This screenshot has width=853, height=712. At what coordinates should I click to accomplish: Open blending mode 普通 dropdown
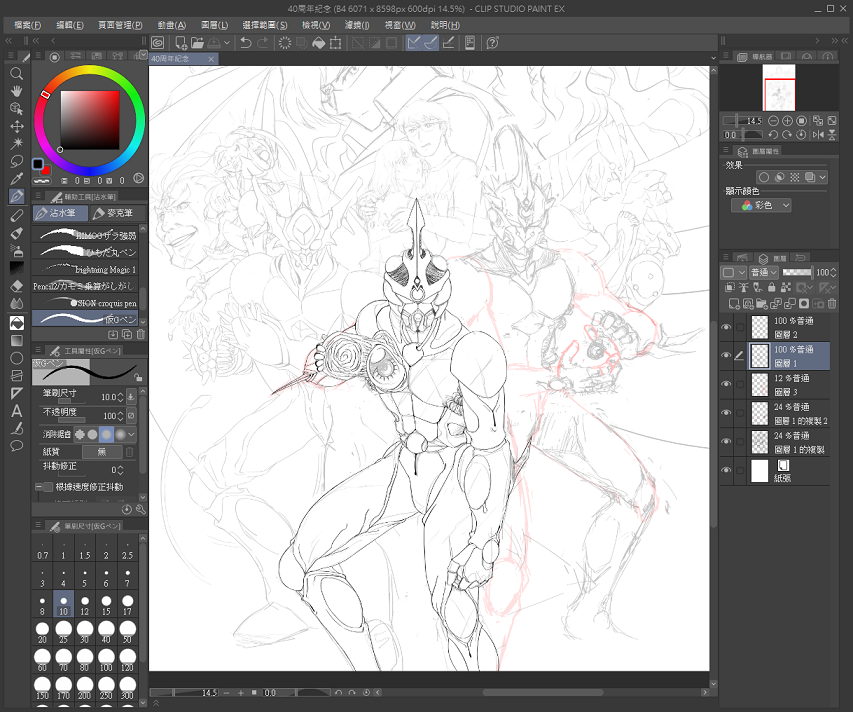(764, 272)
